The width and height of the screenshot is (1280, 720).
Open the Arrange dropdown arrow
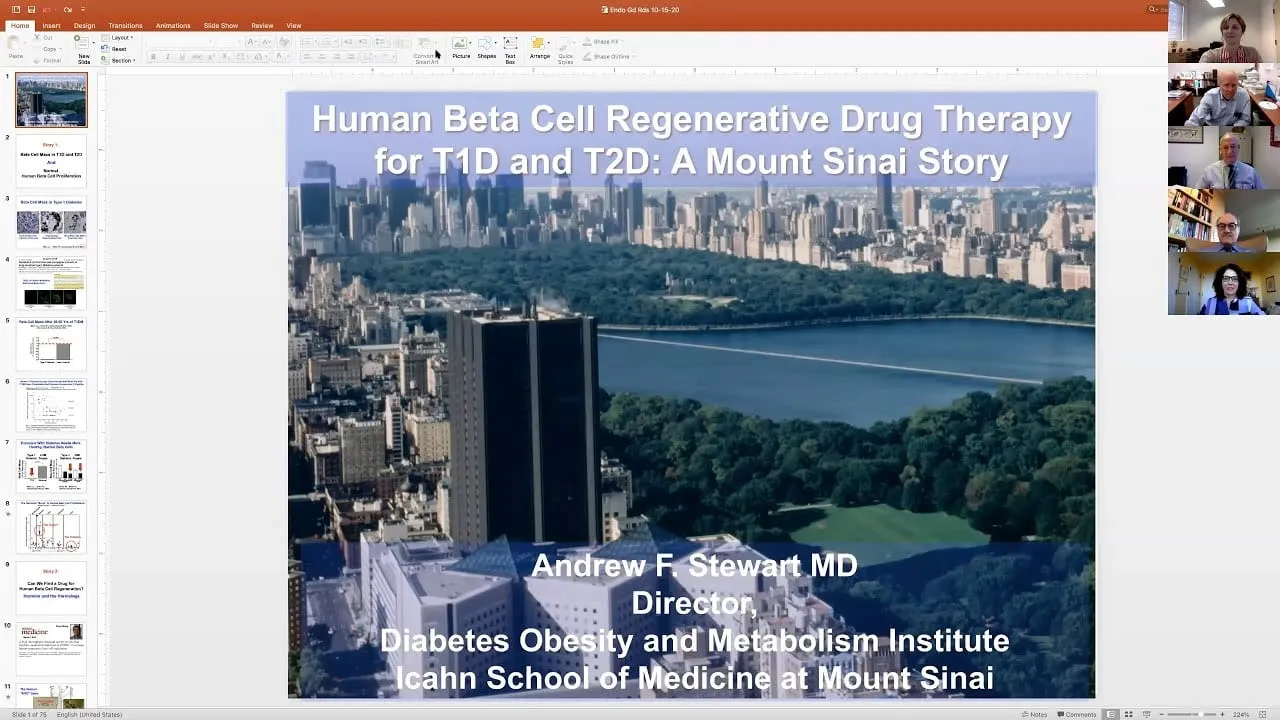pyautogui.click(x=549, y=43)
